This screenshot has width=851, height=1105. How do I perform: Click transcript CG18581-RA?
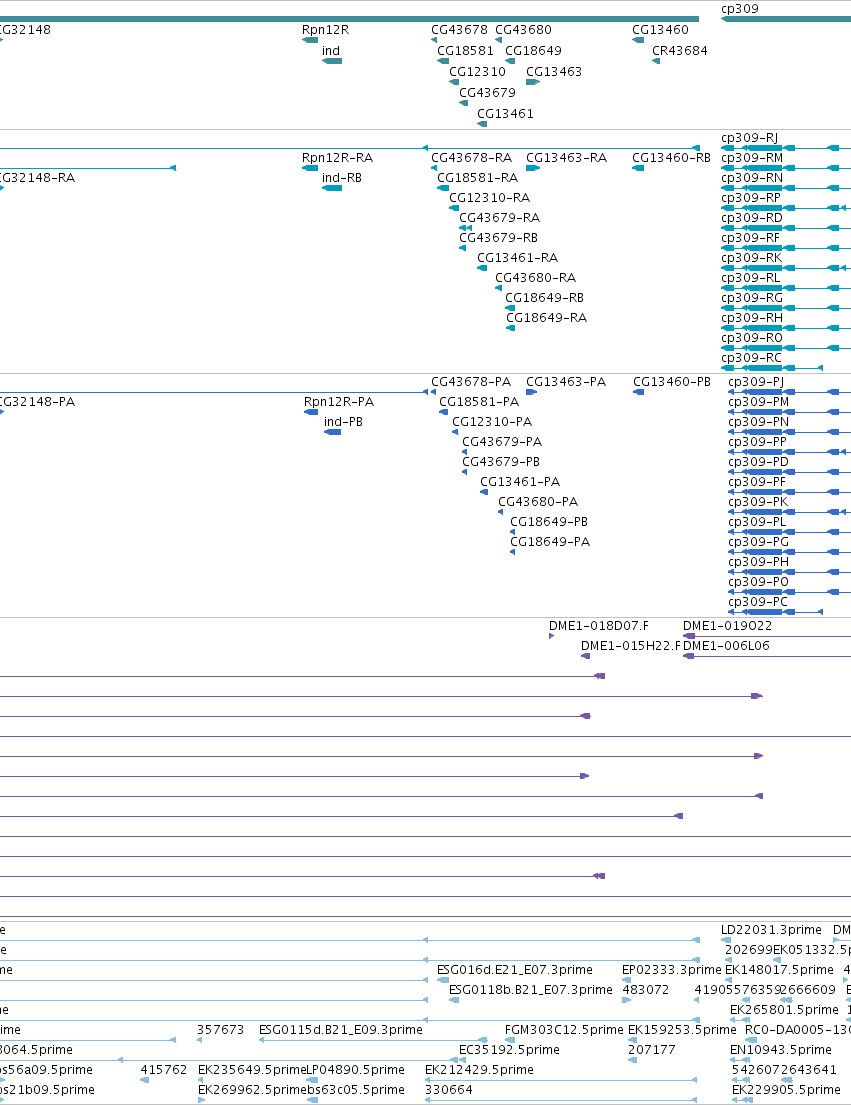pyautogui.click(x=478, y=178)
